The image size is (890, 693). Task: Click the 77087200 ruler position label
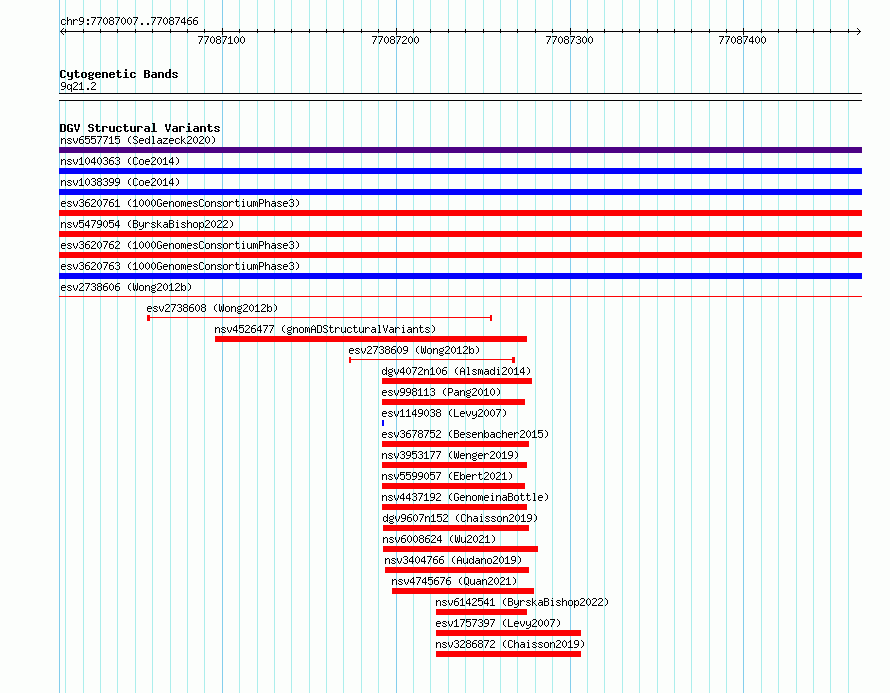point(396,40)
